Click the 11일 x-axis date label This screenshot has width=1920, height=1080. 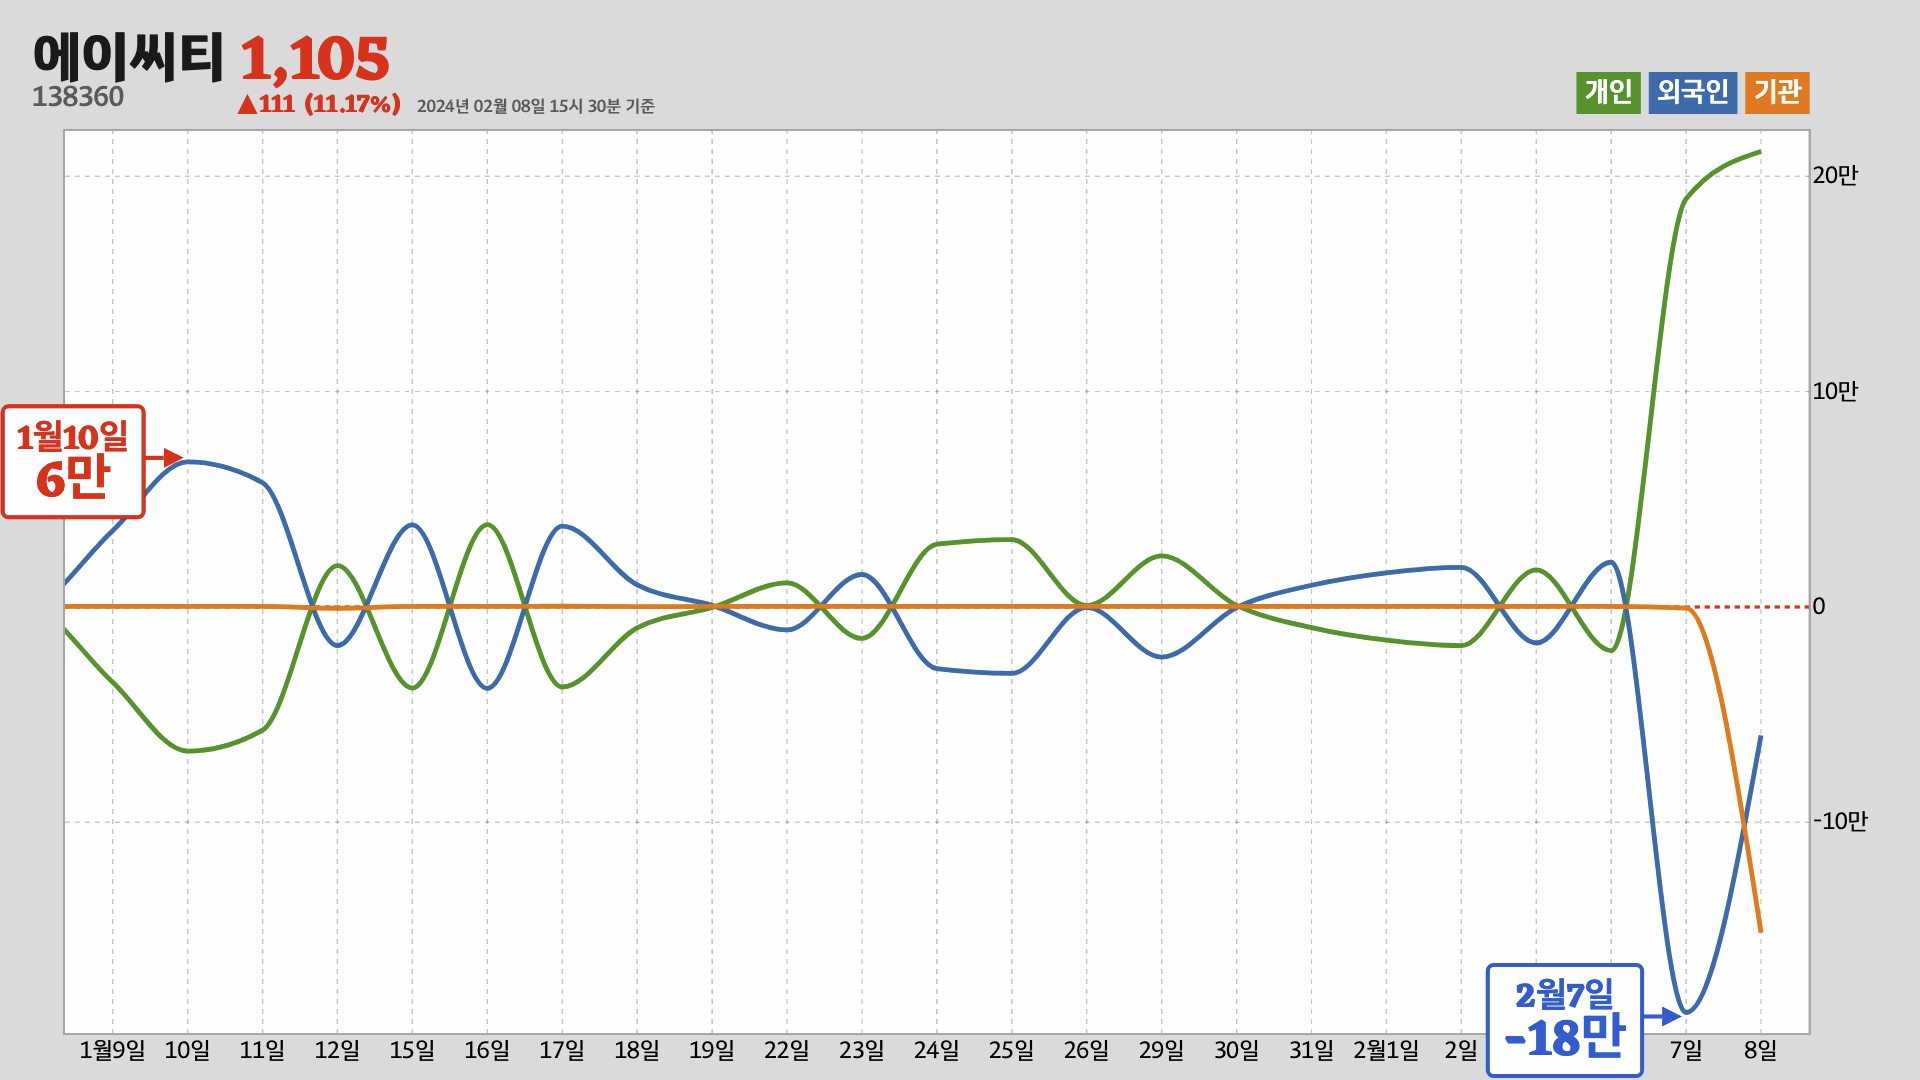[262, 1051]
